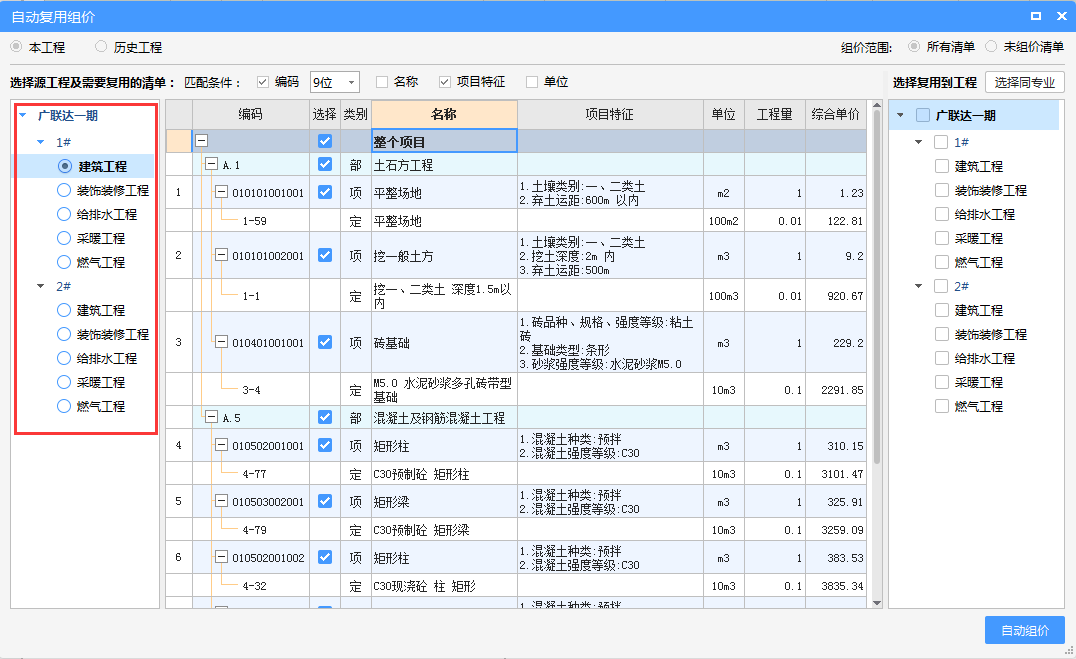Close the 自动复用组价 dialog
The image size is (1076, 659).
(x=1061, y=16)
